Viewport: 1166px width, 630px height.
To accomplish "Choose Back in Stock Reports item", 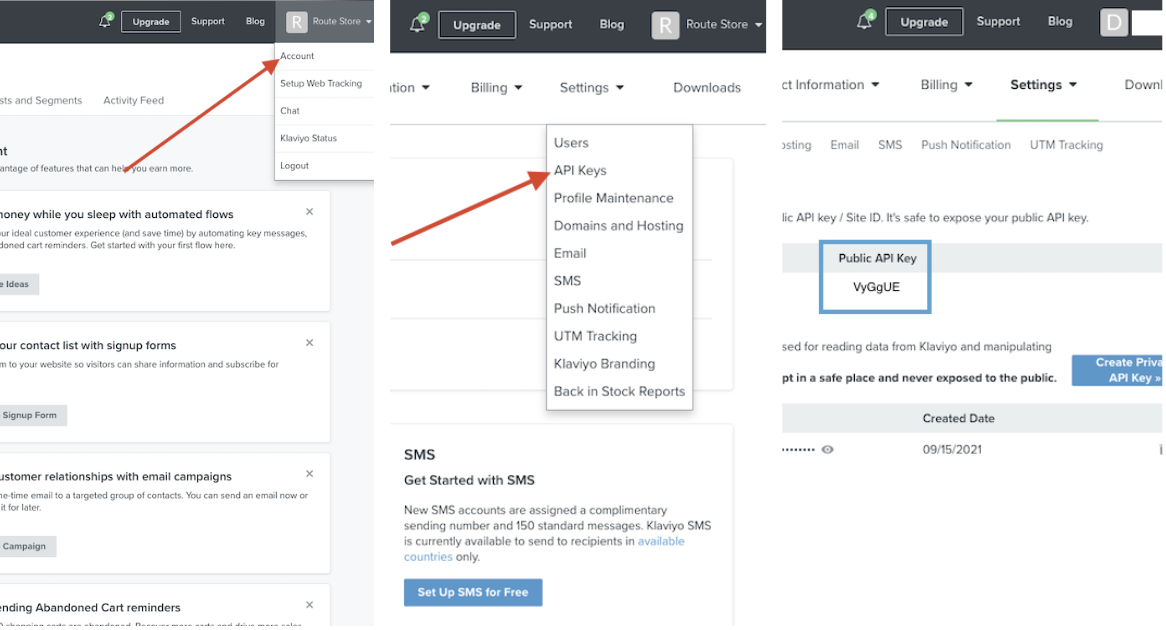I will 619,391.
